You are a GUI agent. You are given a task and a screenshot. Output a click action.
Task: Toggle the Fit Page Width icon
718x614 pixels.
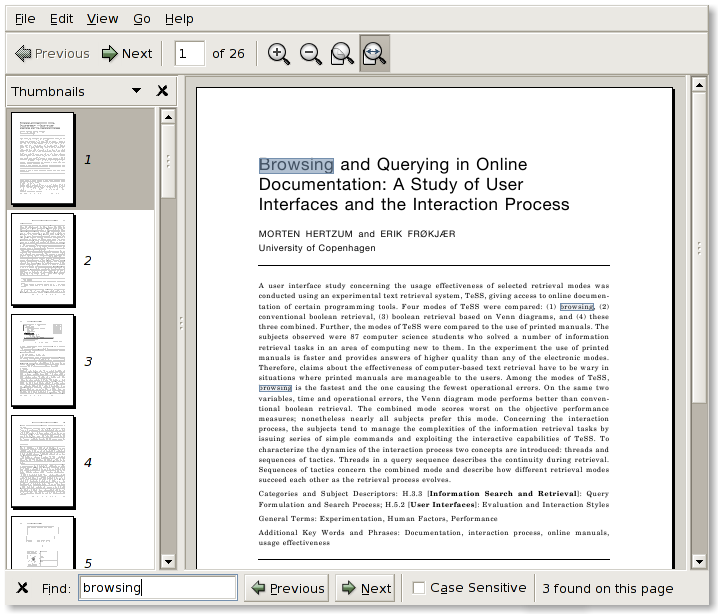pos(375,54)
